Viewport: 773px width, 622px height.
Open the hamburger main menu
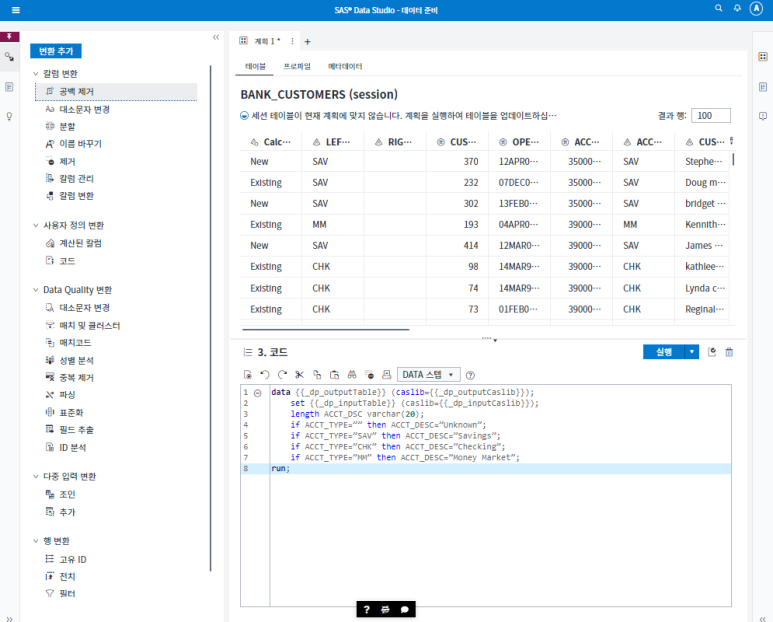[x=16, y=10]
